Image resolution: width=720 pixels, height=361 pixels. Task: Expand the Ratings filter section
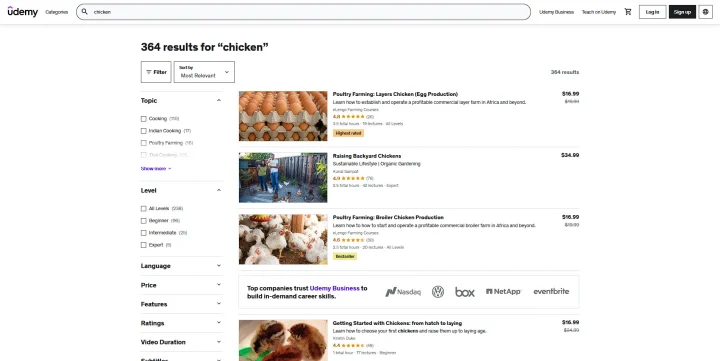coord(181,323)
